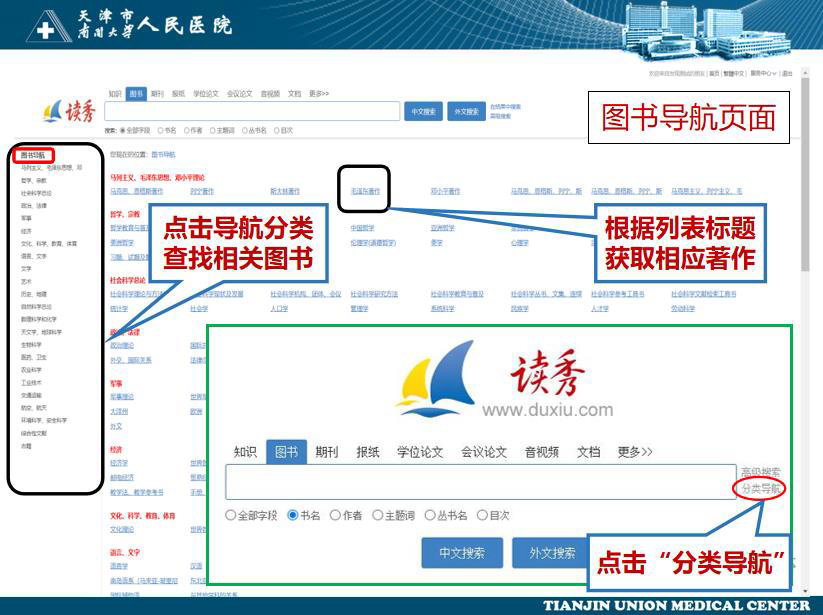The width and height of the screenshot is (823, 615).
Task: Open the 邓小平著作 category link
Action: (445, 191)
